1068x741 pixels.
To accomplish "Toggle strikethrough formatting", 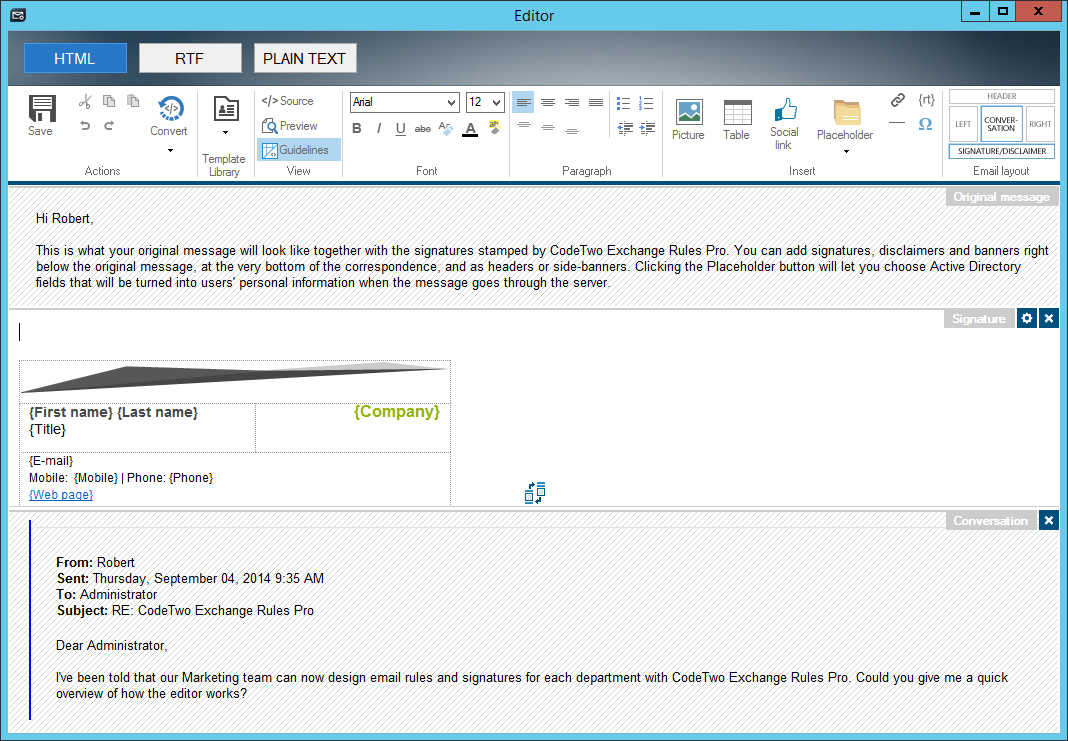I will click(423, 128).
